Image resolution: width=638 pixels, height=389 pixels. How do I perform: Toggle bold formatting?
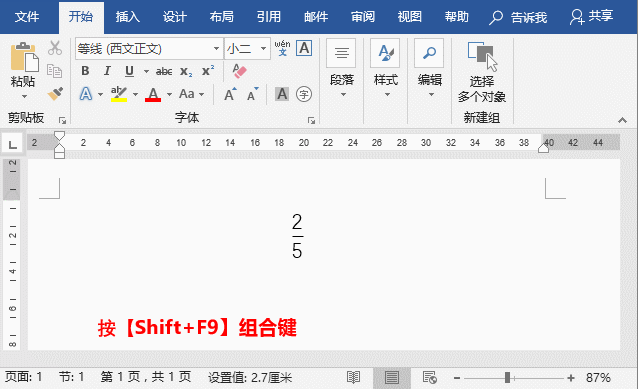point(85,71)
